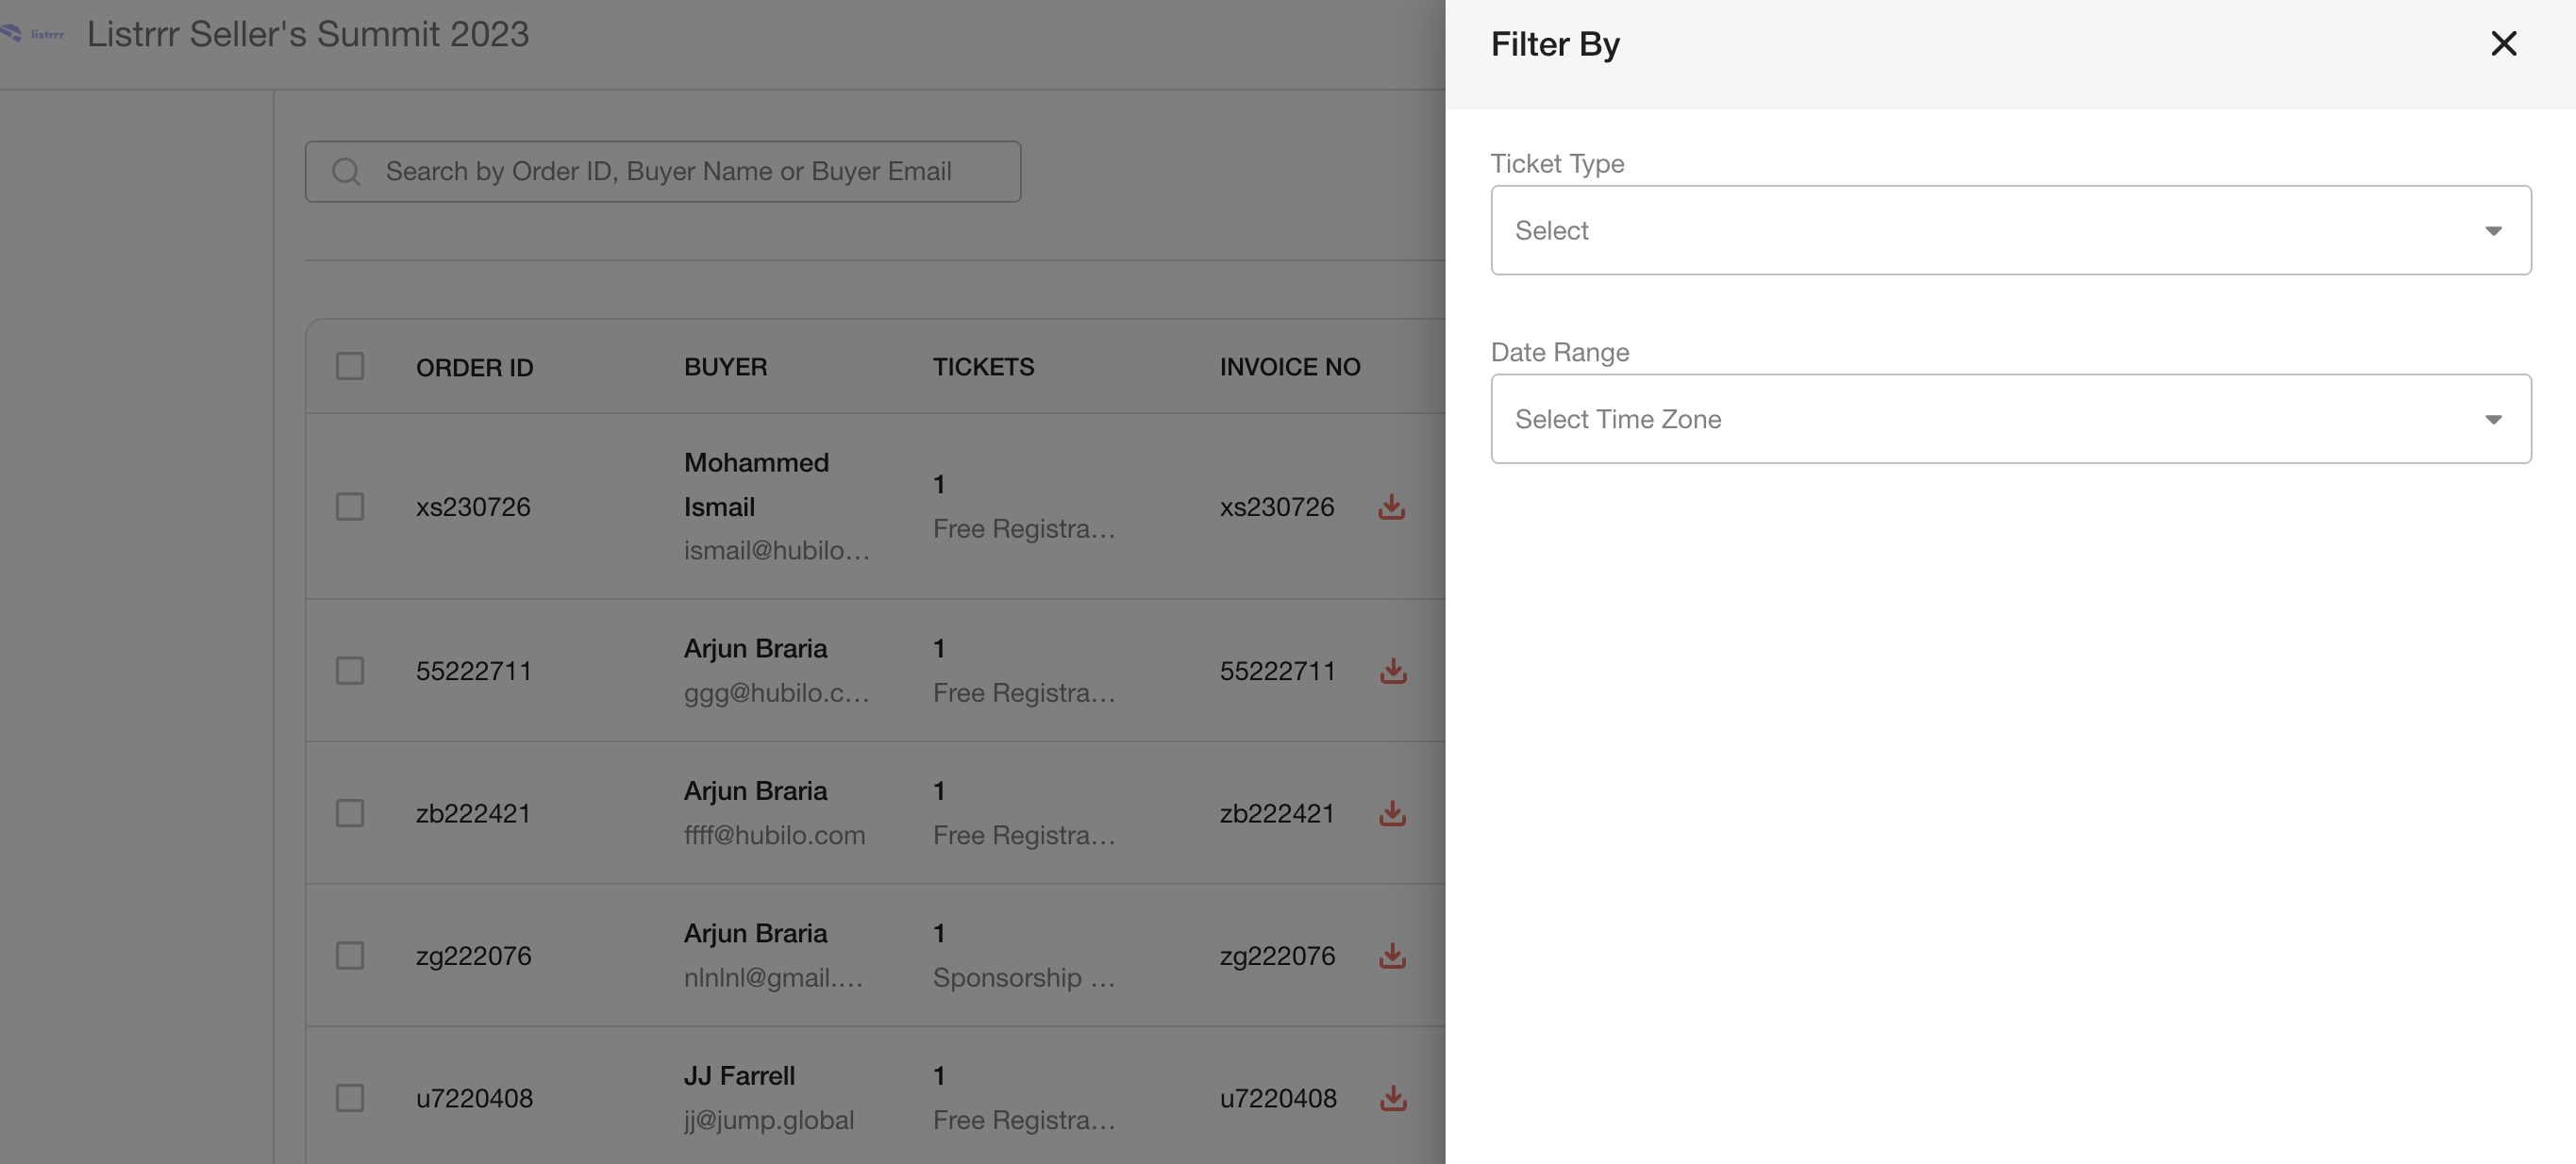Click order ID zb222421 cell

[473, 814]
